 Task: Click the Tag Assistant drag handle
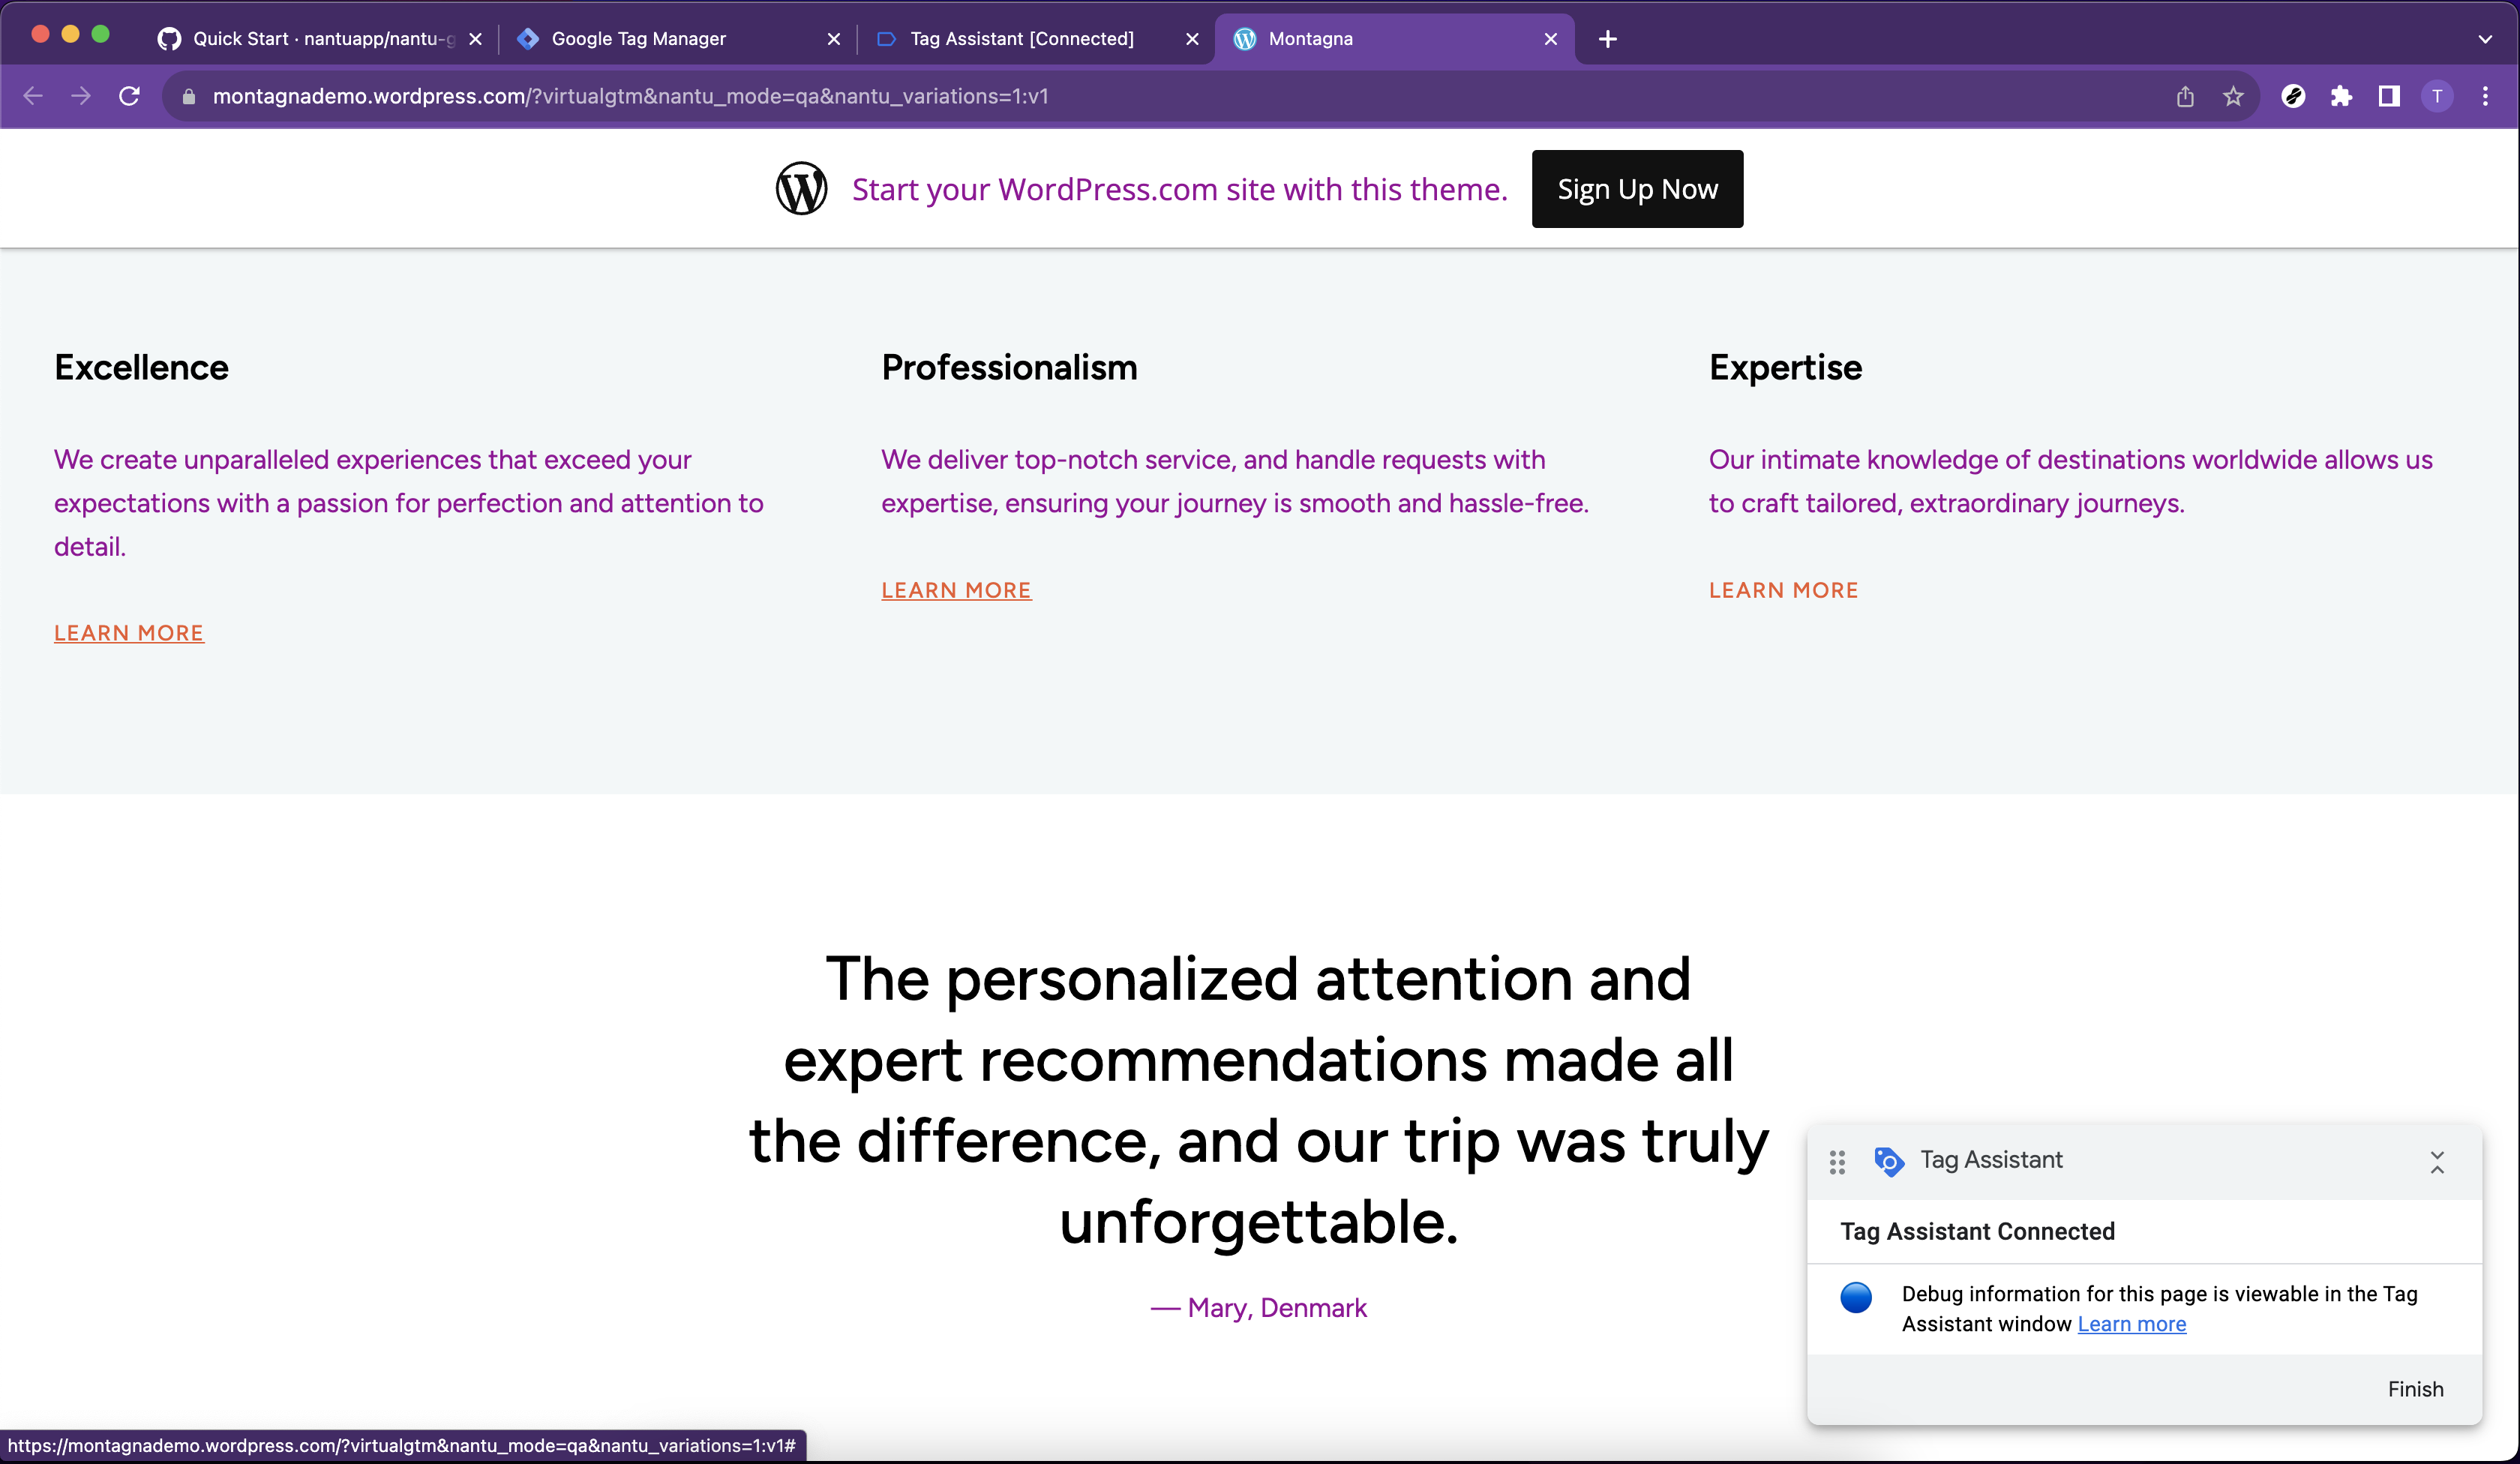point(1837,1161)
